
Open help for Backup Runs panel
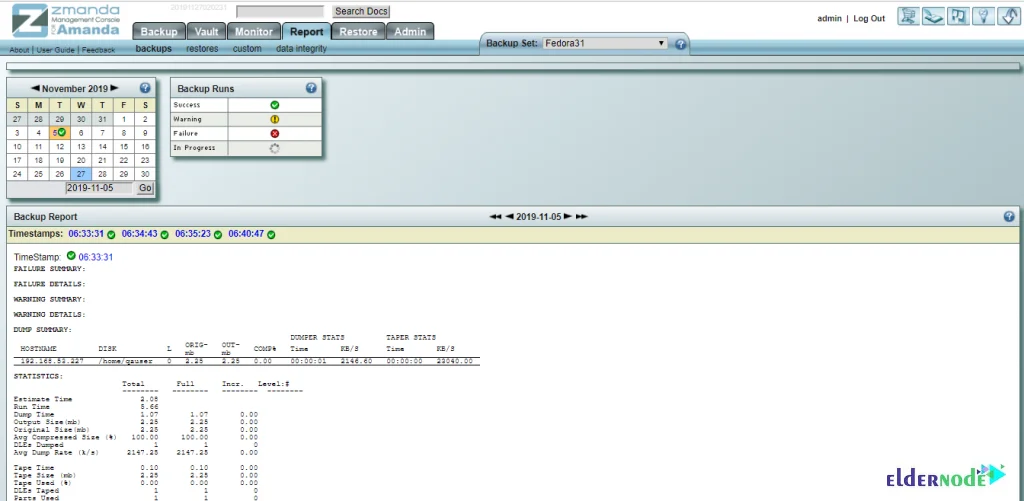(x=311, y=88)
